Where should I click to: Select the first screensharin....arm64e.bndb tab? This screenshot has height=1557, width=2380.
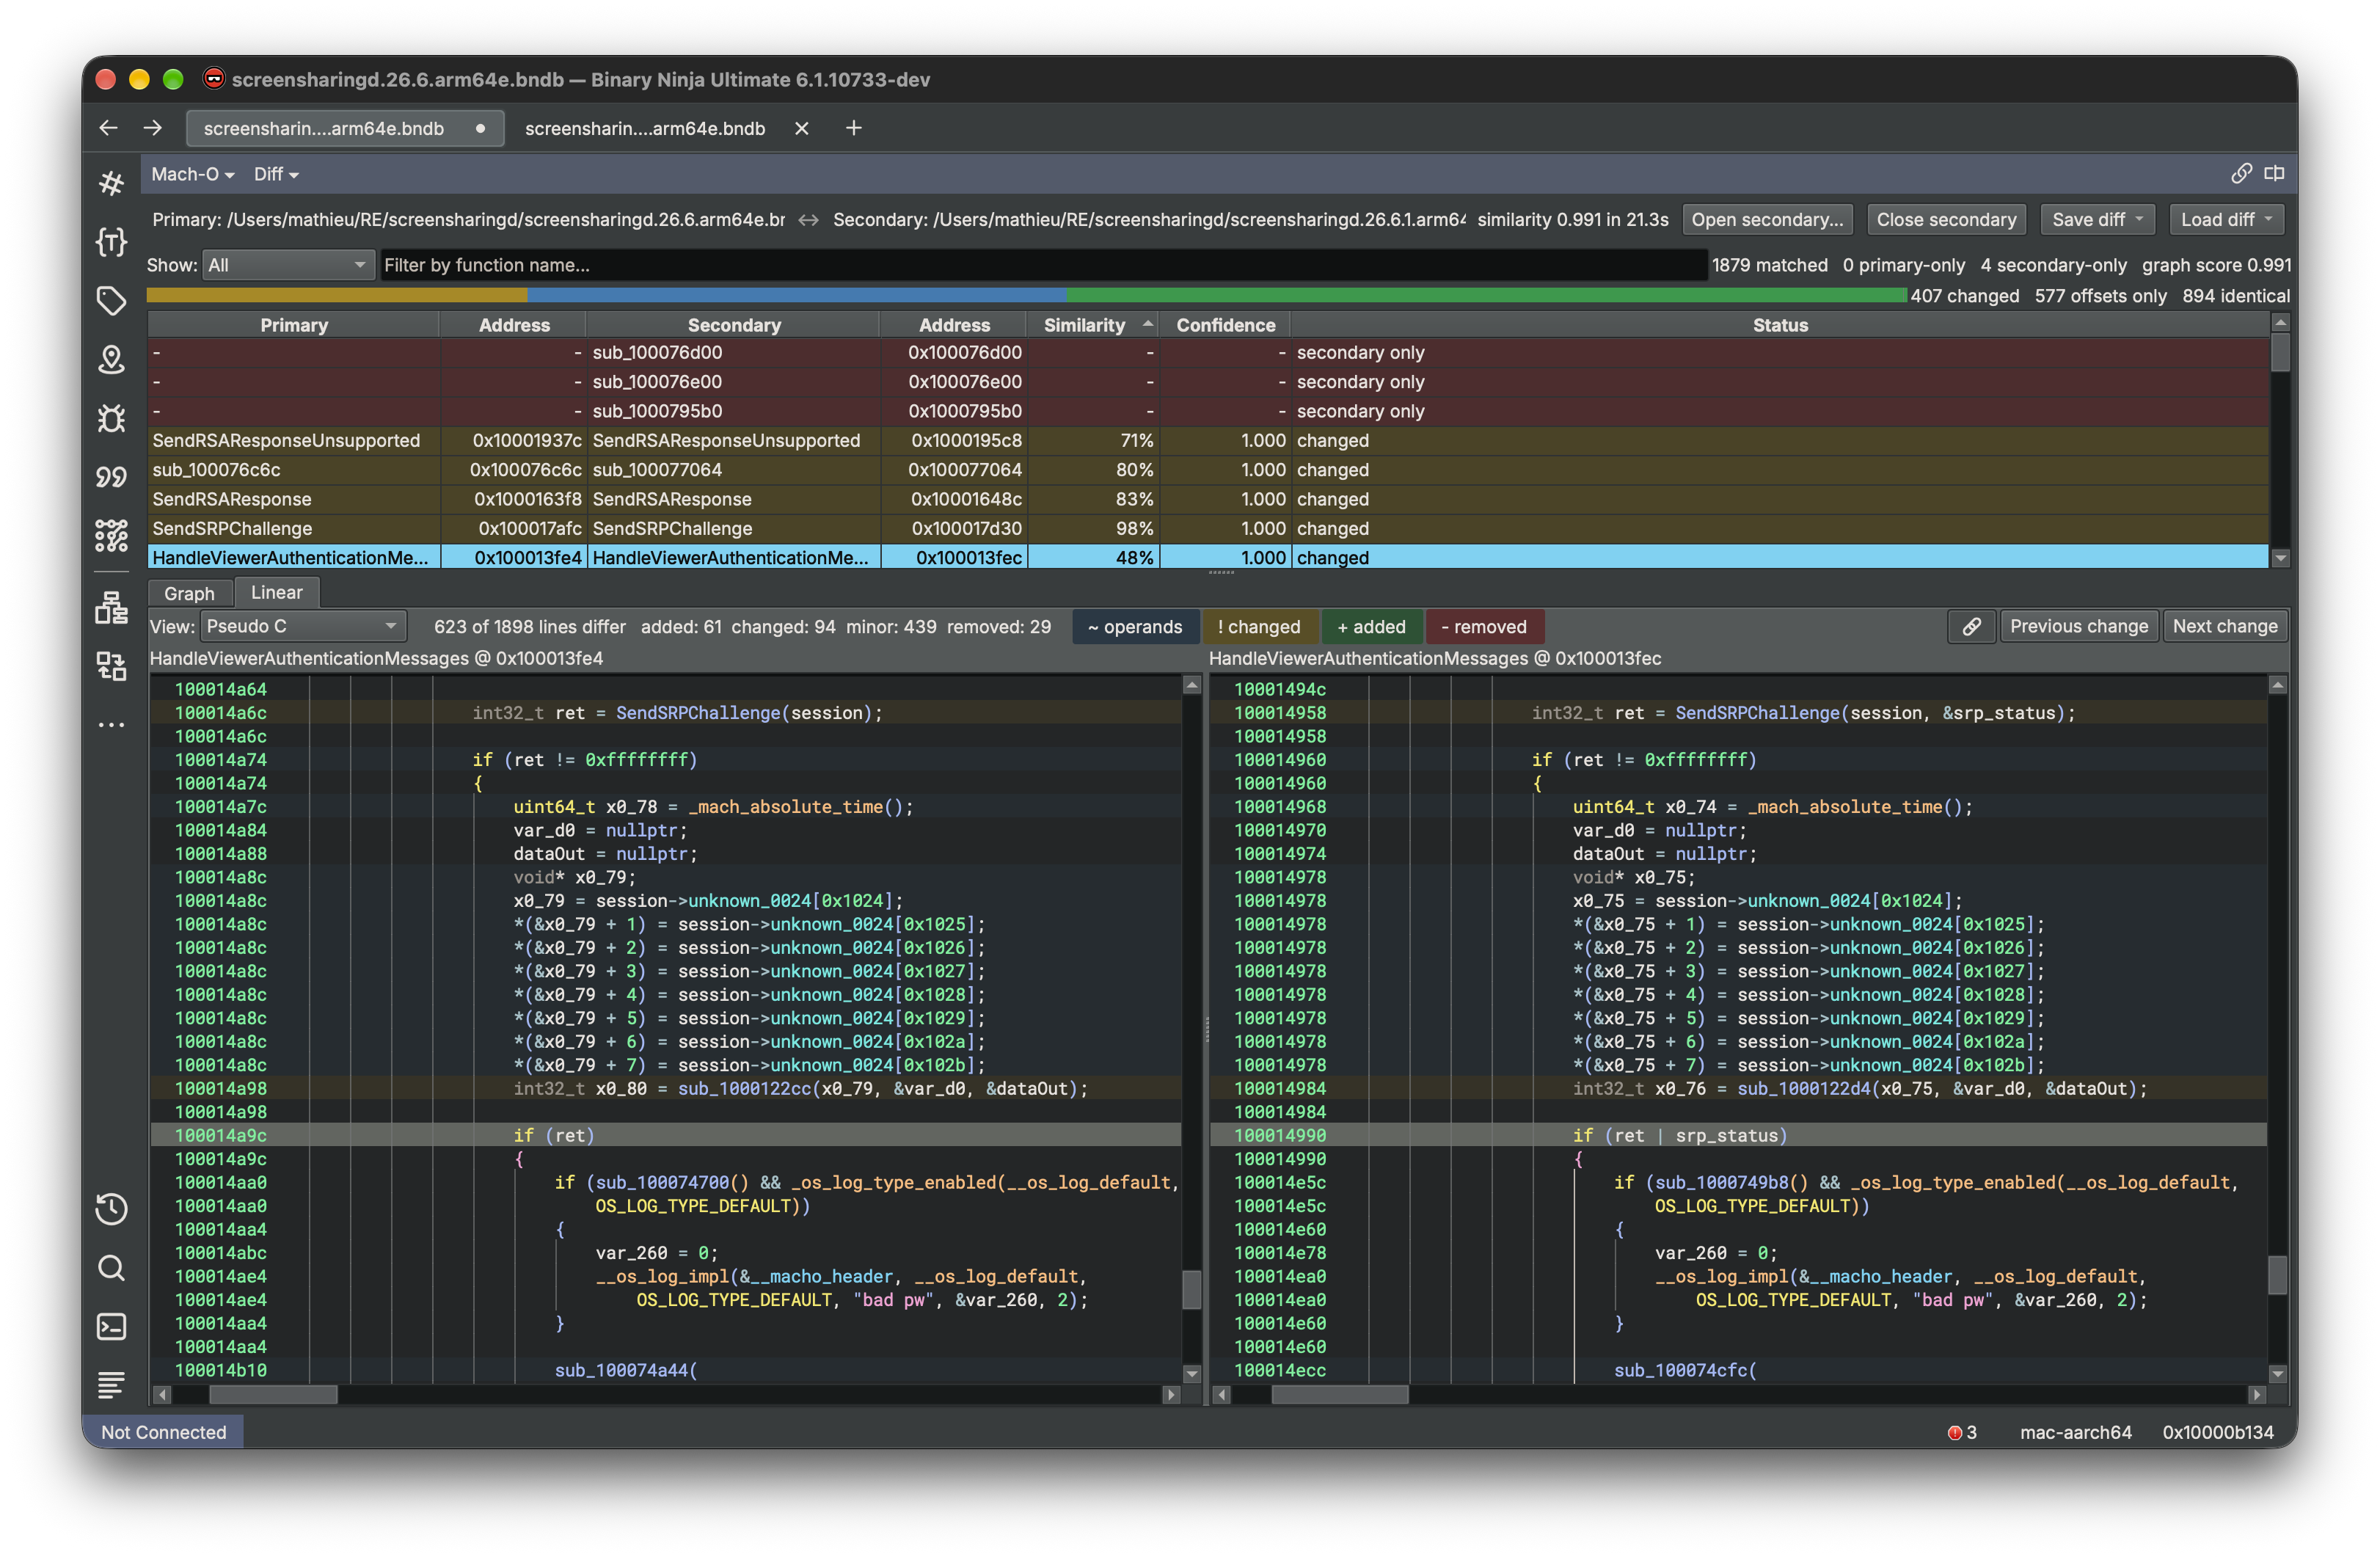pyautogui.click(x=344, y=128)
